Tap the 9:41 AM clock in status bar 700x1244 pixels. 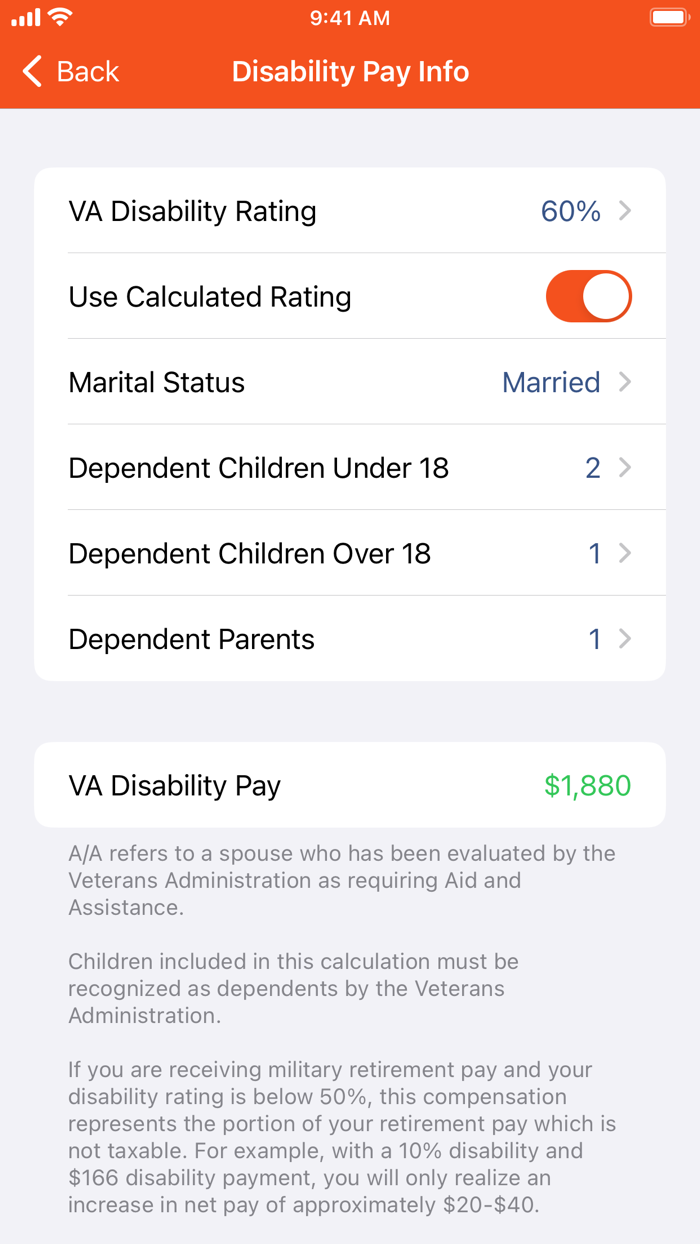pyautogui.click(x=350, y=17)
